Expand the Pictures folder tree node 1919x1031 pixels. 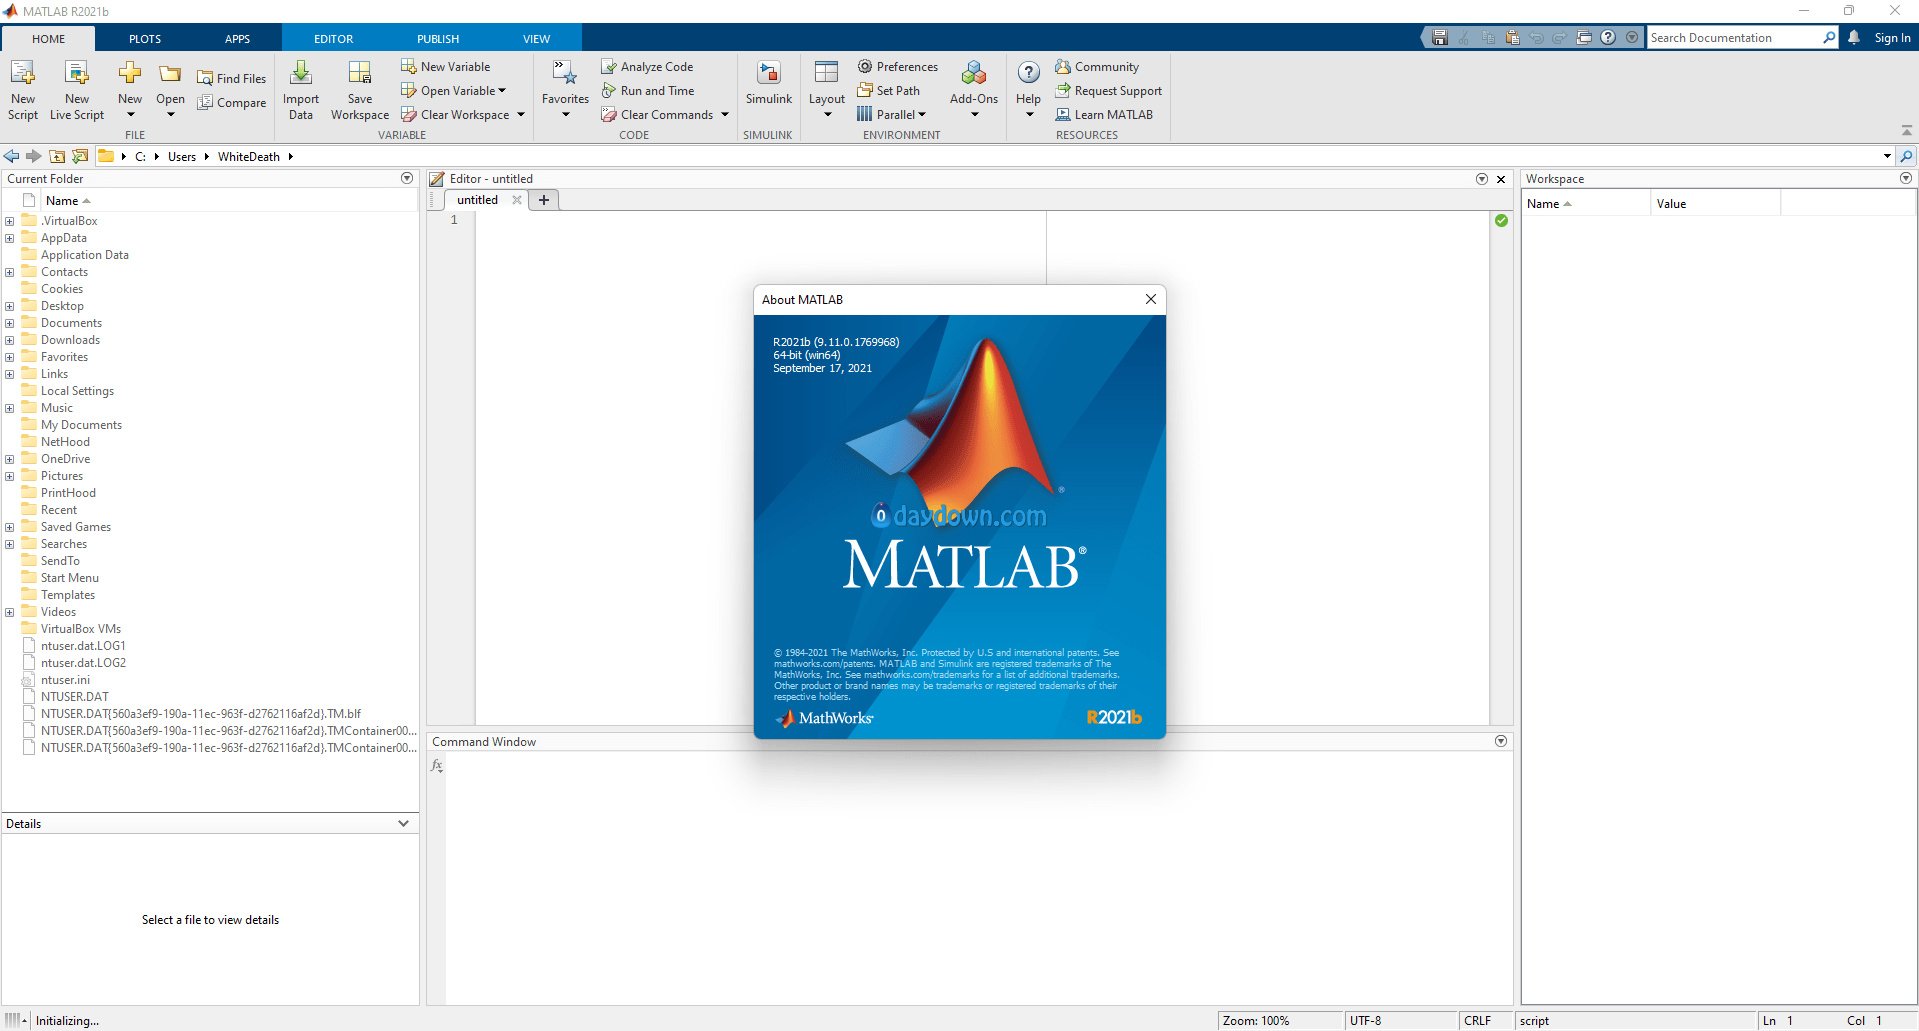[9, 476]
